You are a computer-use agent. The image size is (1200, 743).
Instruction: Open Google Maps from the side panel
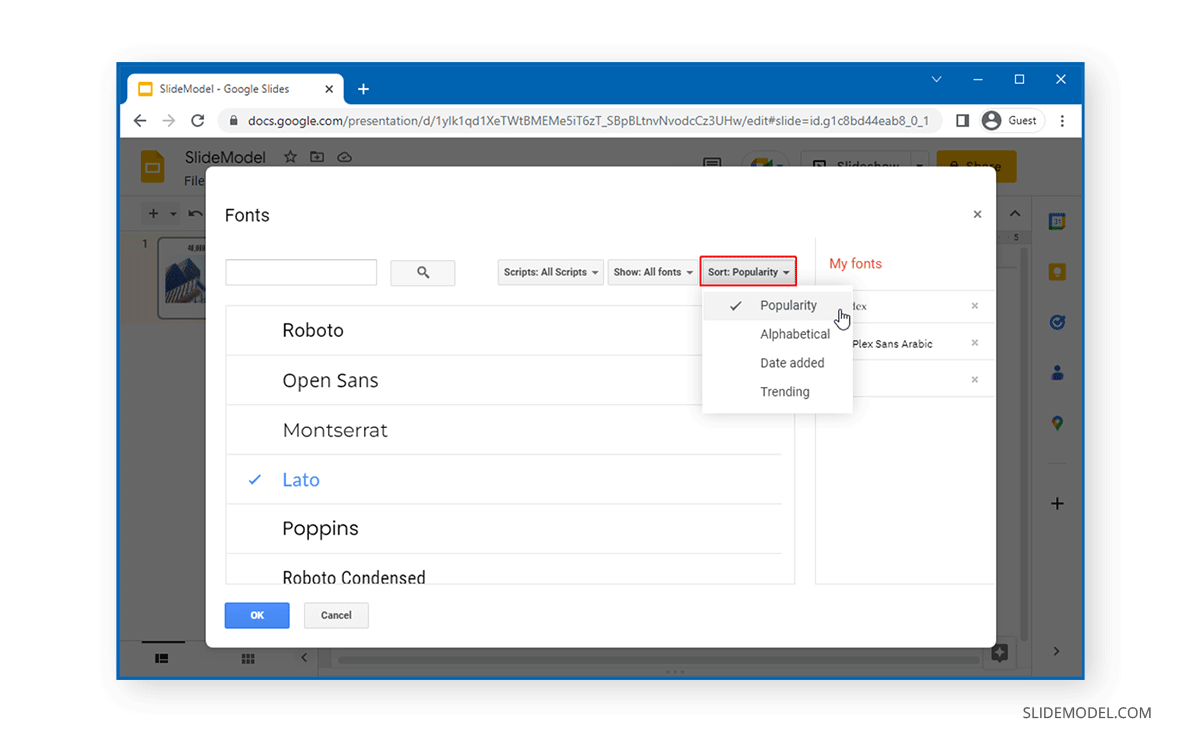coord(1057,422)
